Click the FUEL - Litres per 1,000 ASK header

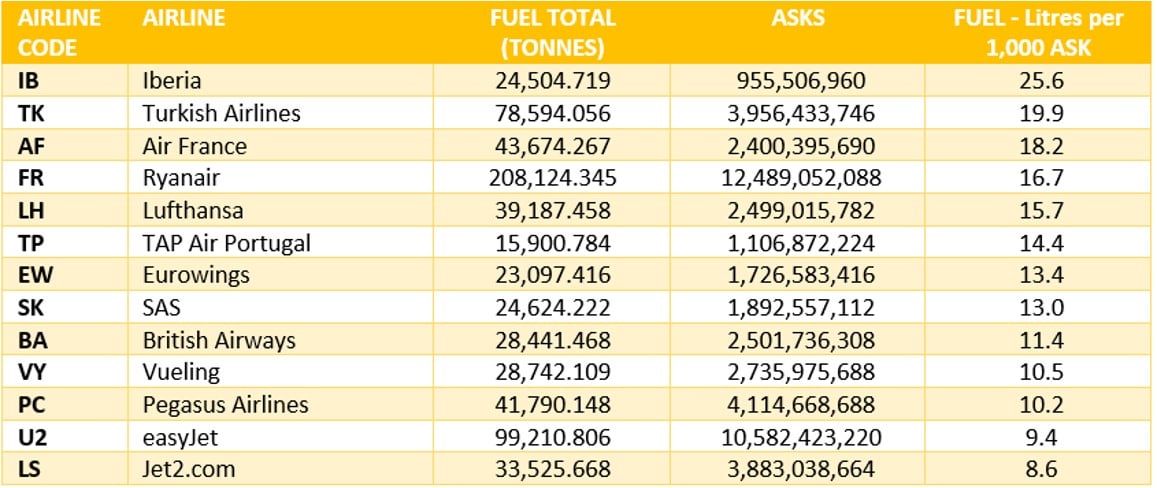(1037, 33)
